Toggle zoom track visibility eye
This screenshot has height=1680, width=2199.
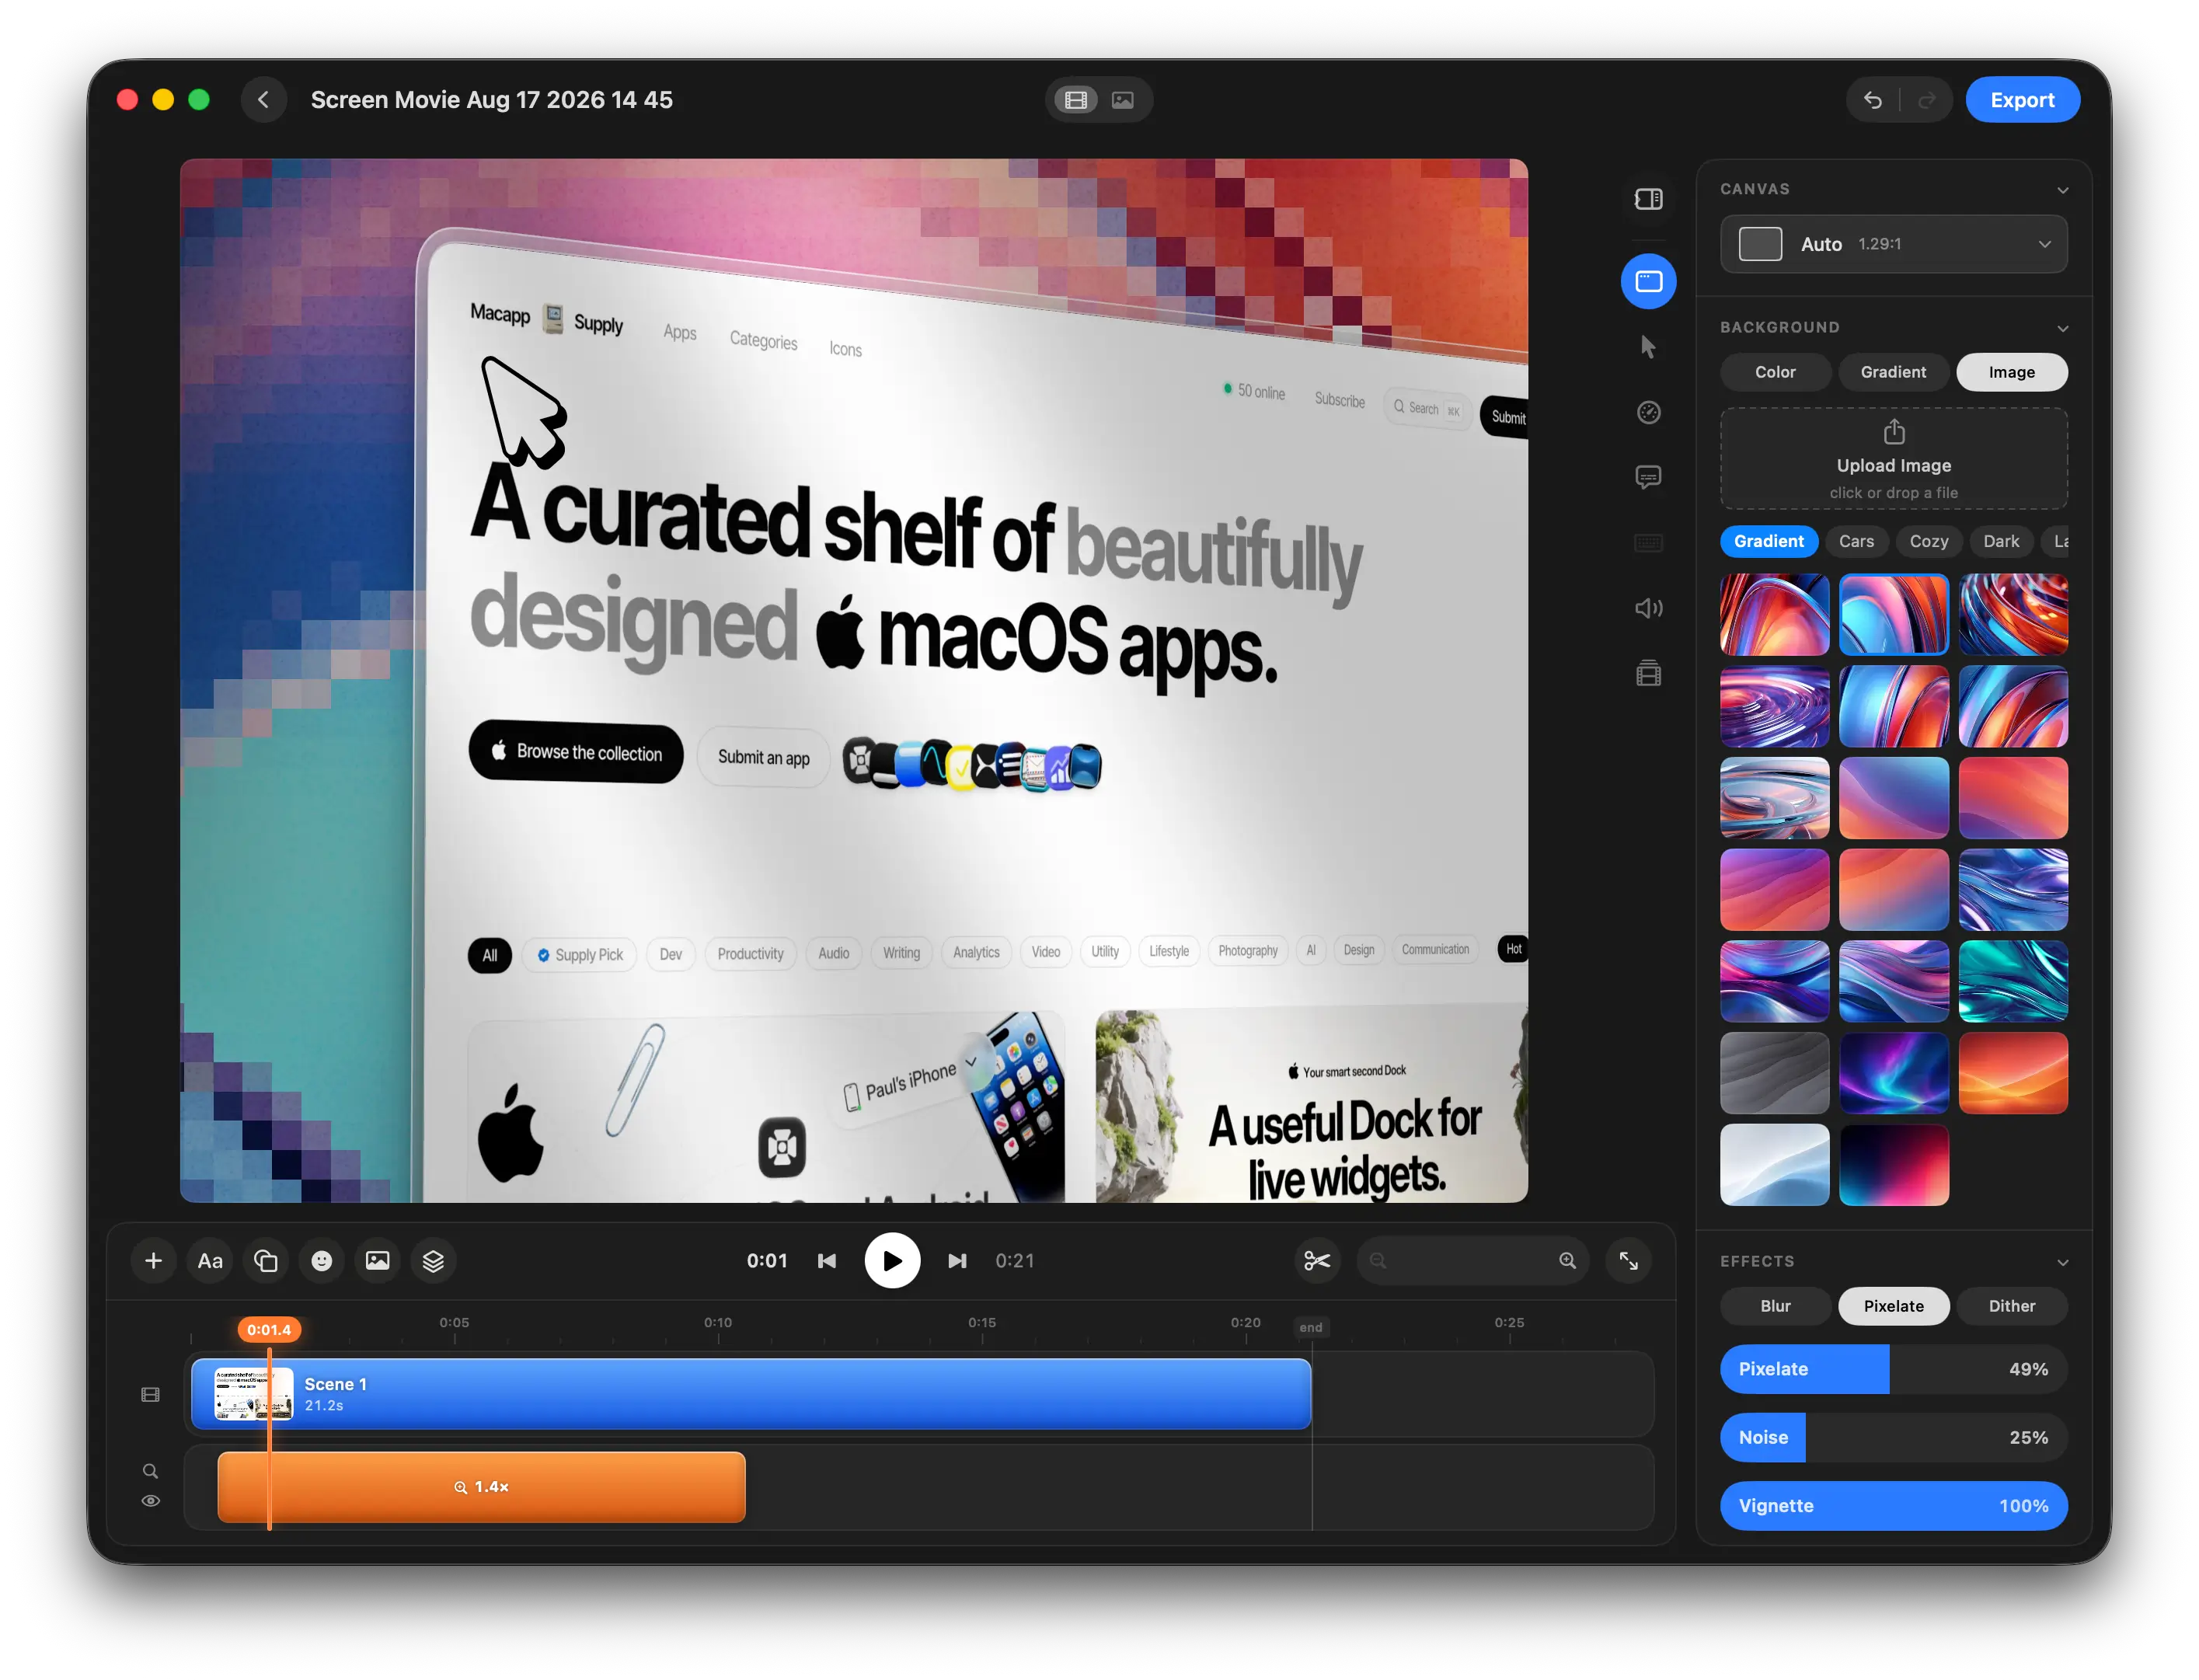150,1501
